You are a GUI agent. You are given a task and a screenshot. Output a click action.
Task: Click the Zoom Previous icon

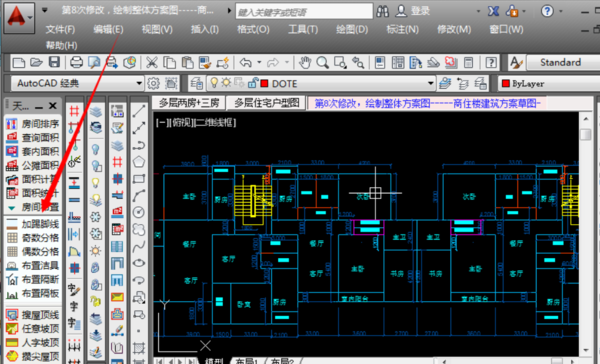click(x=358, y=62)
